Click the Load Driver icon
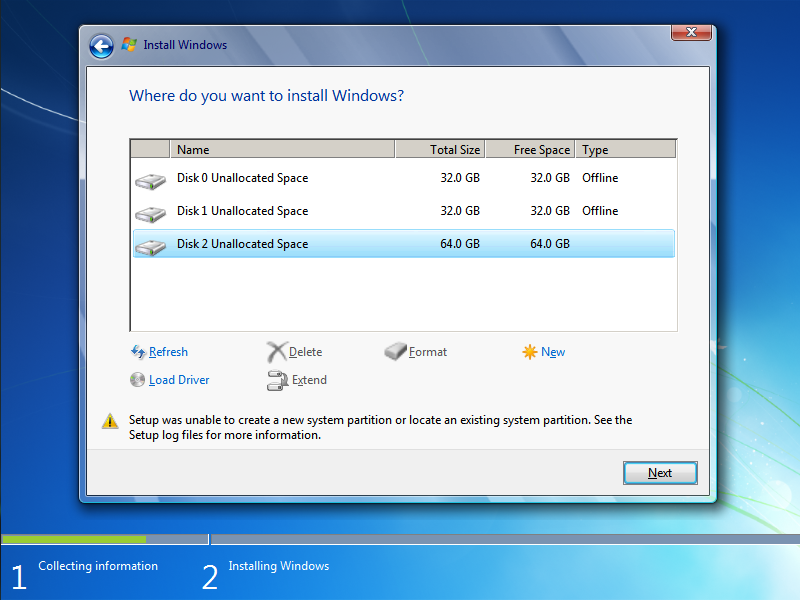This screenshot has width=800, height=600. pos(137,380)
